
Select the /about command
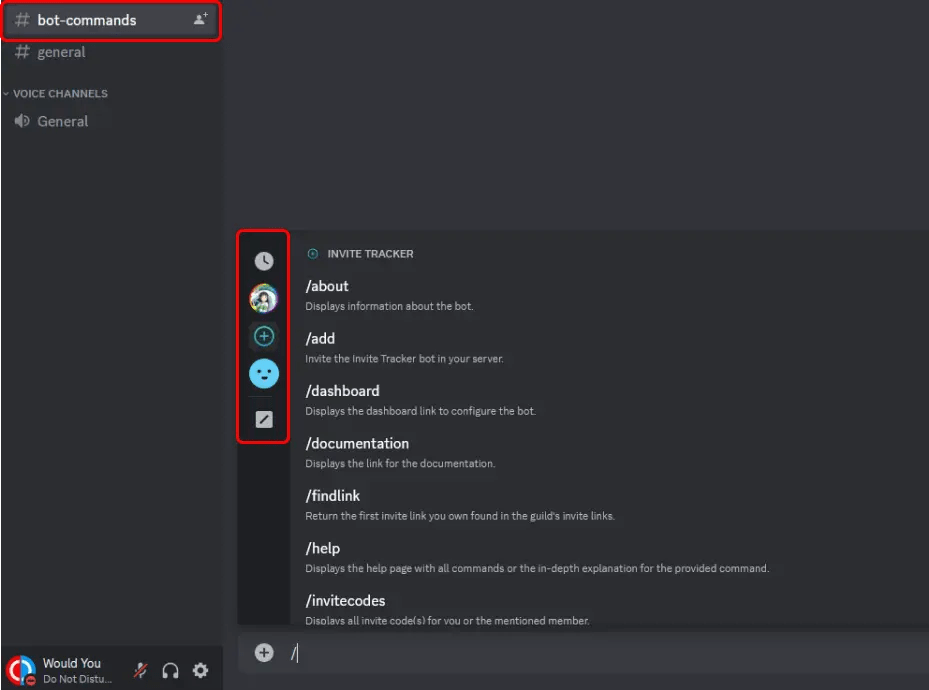(327, 286)
